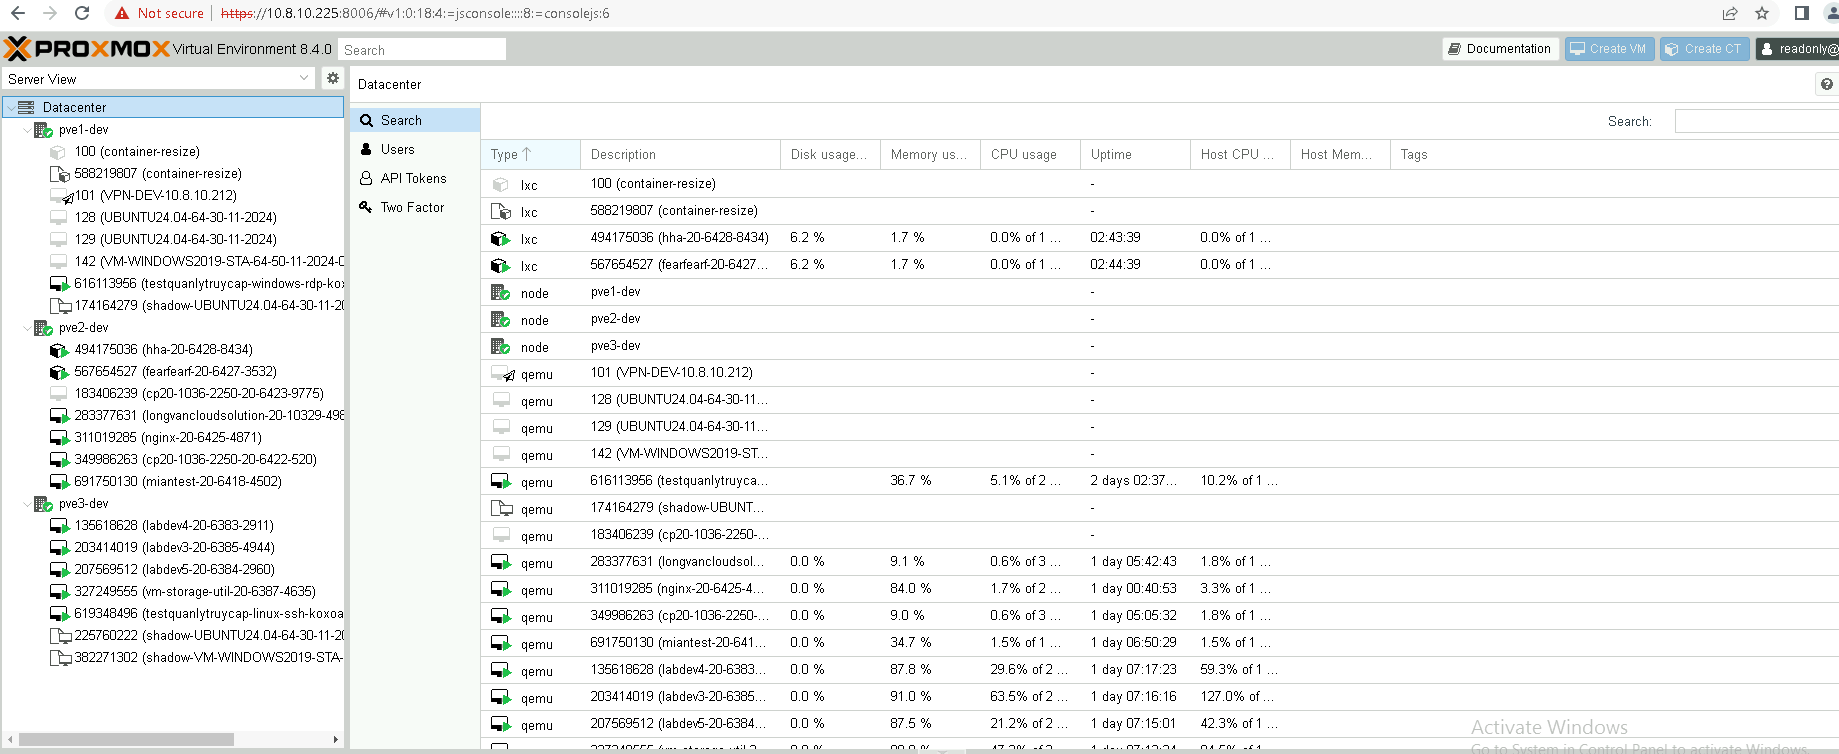Click the running lxc icon for 494175036 row
Viewport: 1839px width, 754px height.
point(500,238)
